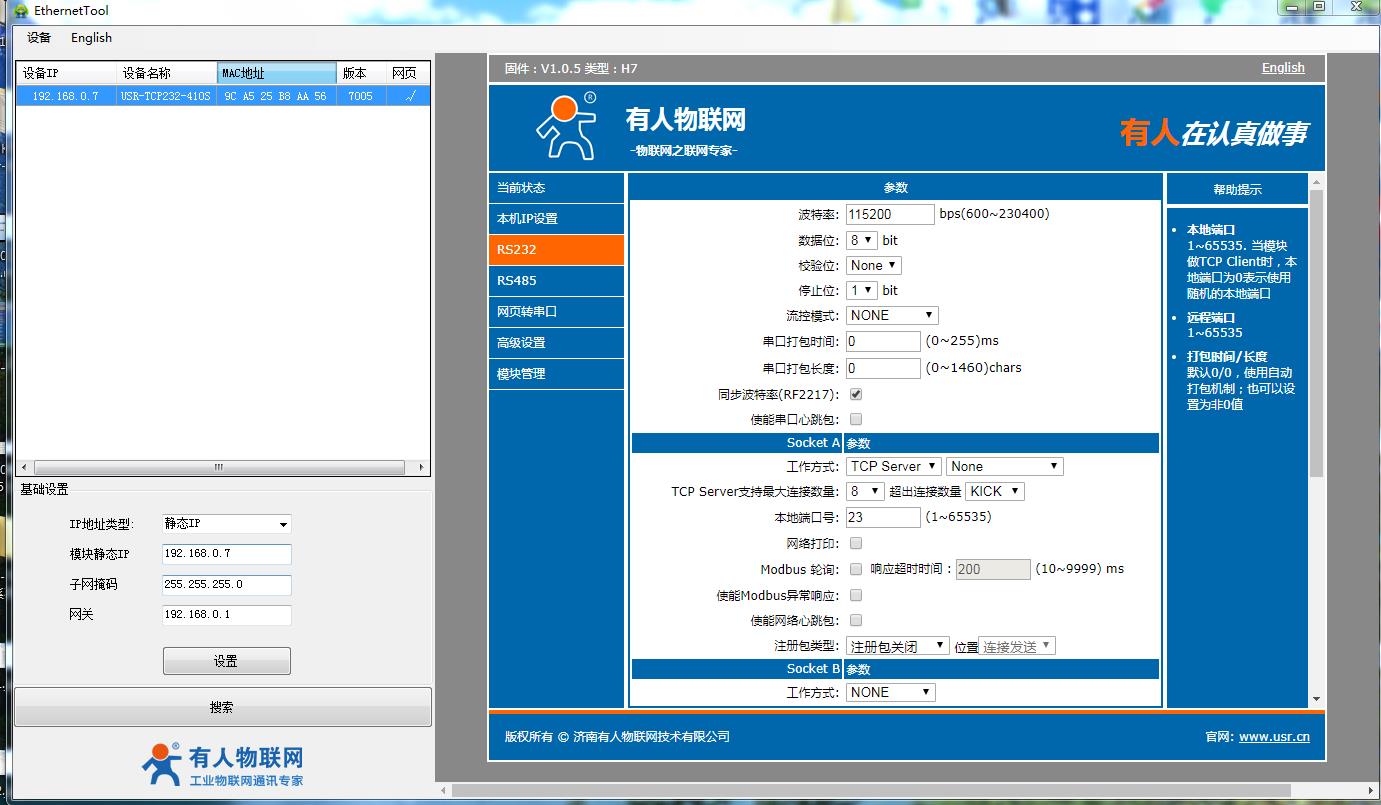
Task: Enable the serial heartbeat packet checkbox
Action: [856, 420]
